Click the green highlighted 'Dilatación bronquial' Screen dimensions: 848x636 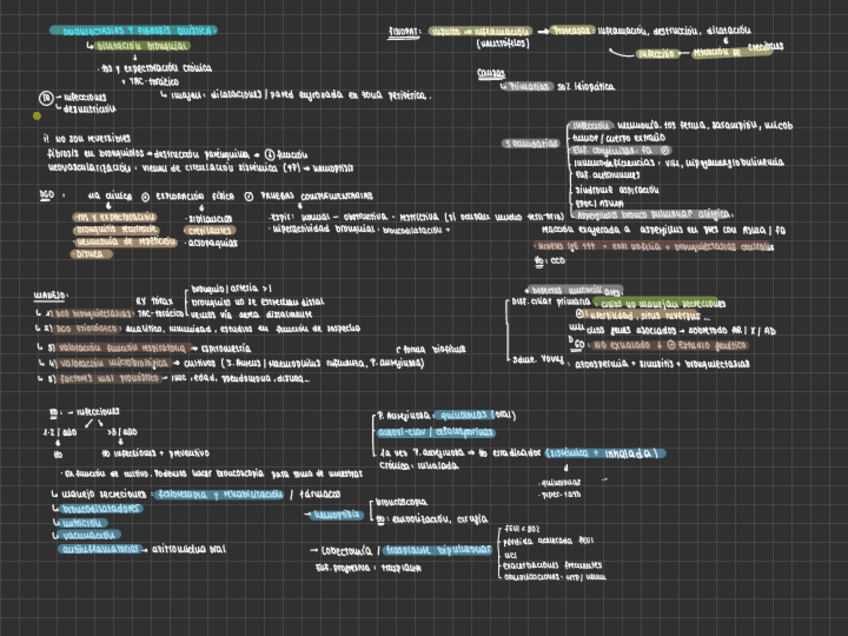pyautogui.click(x=142, y=46)
